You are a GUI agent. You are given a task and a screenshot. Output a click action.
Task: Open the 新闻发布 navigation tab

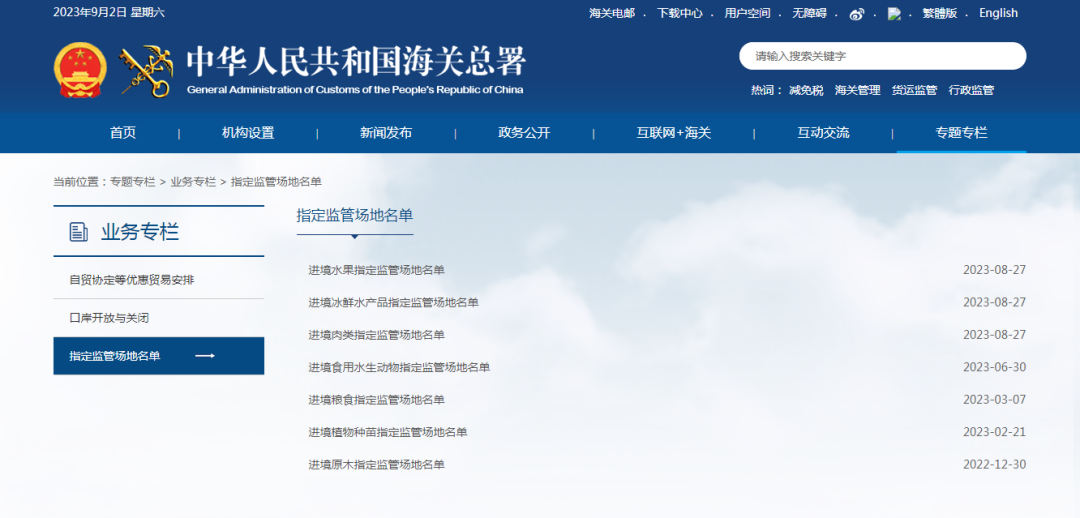(x=386, y=133)
